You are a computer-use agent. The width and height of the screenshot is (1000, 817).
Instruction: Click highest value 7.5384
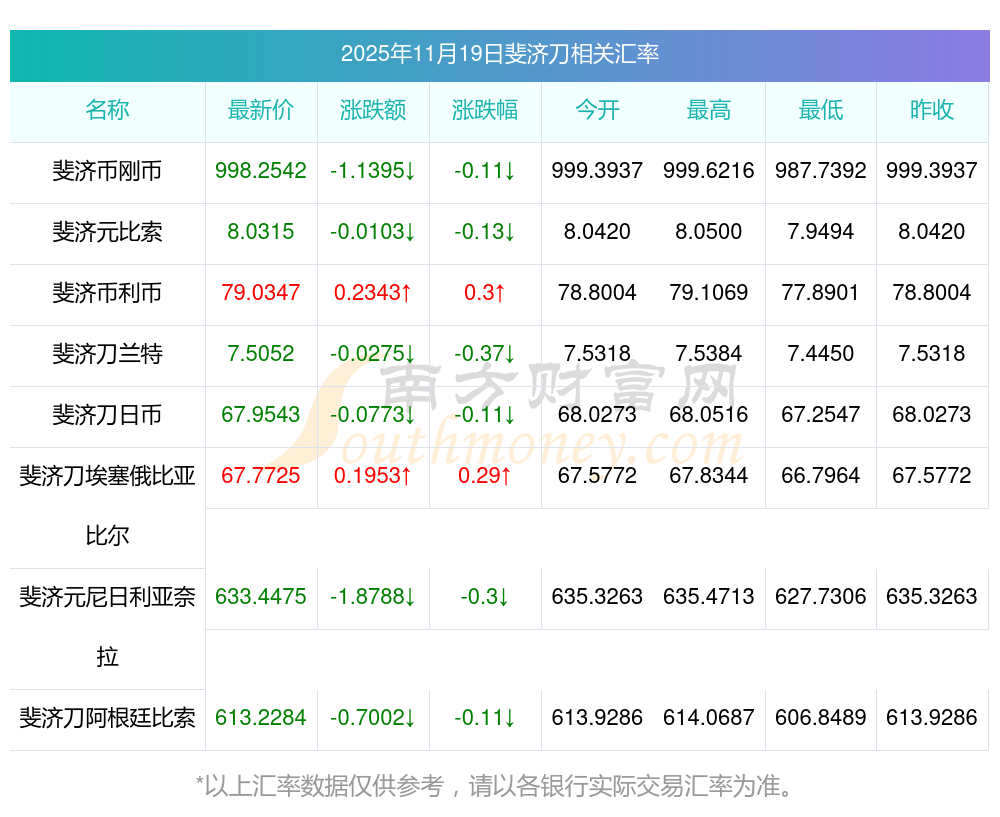(709, 353)
